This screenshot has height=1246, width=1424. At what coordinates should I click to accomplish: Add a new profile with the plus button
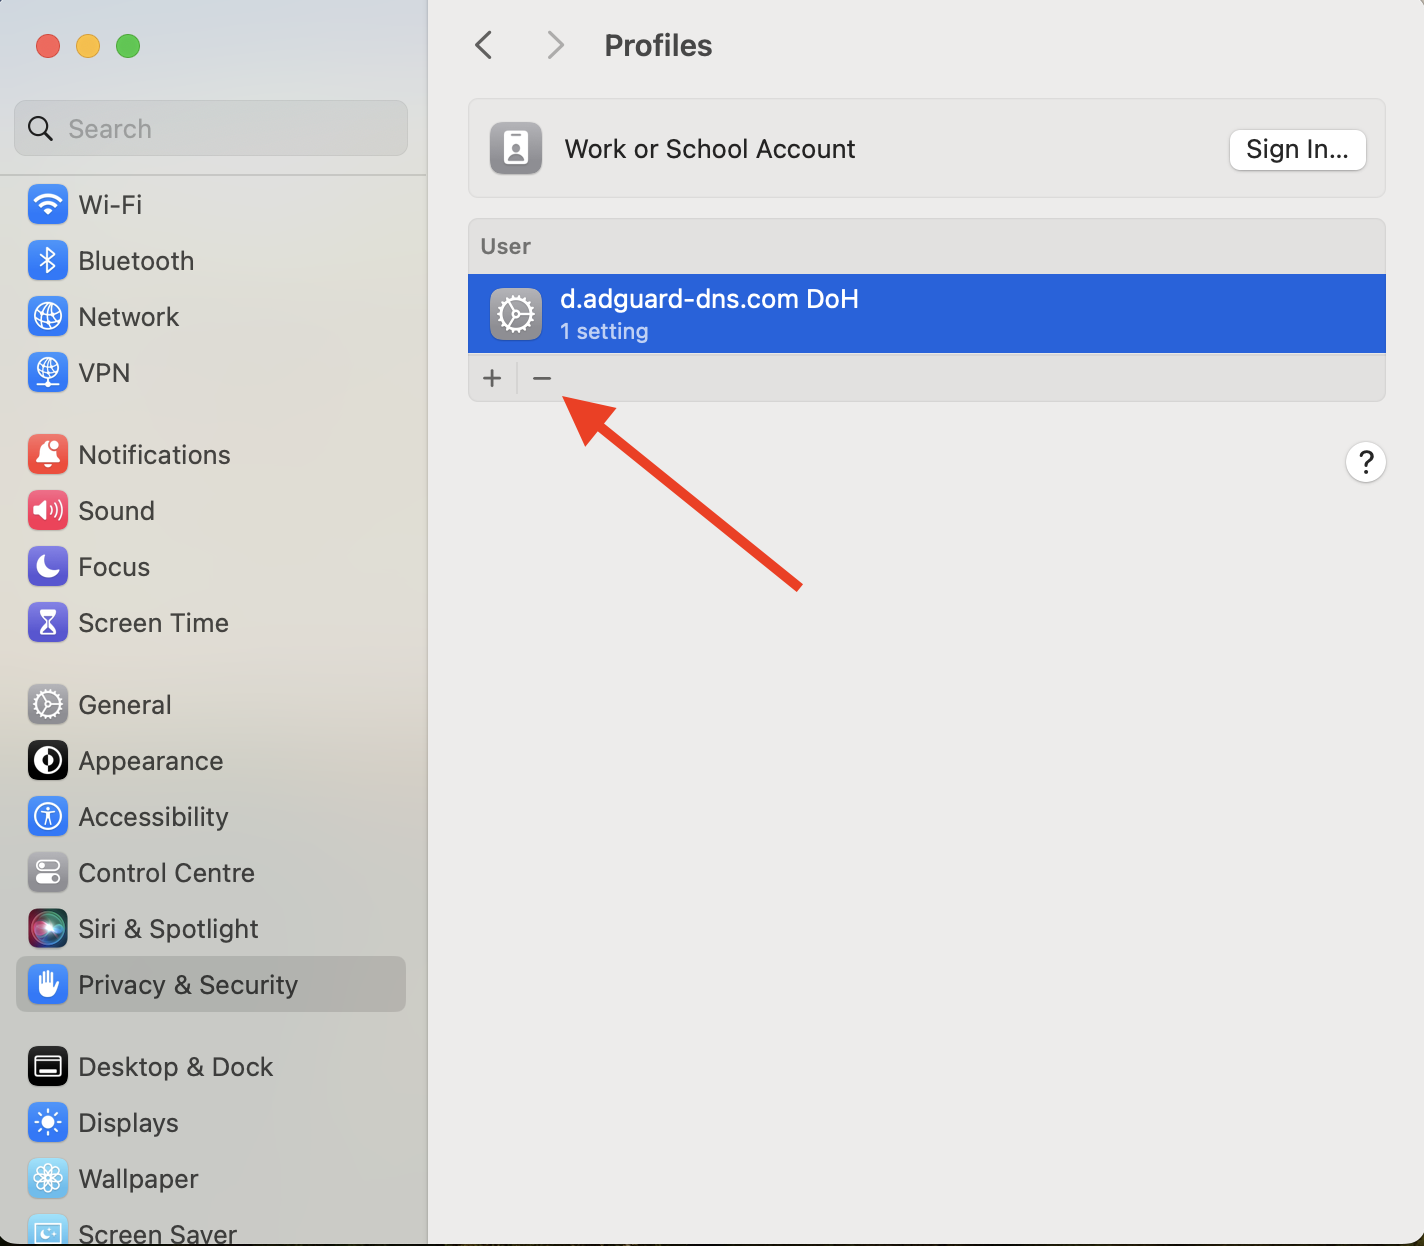point(492,378)
